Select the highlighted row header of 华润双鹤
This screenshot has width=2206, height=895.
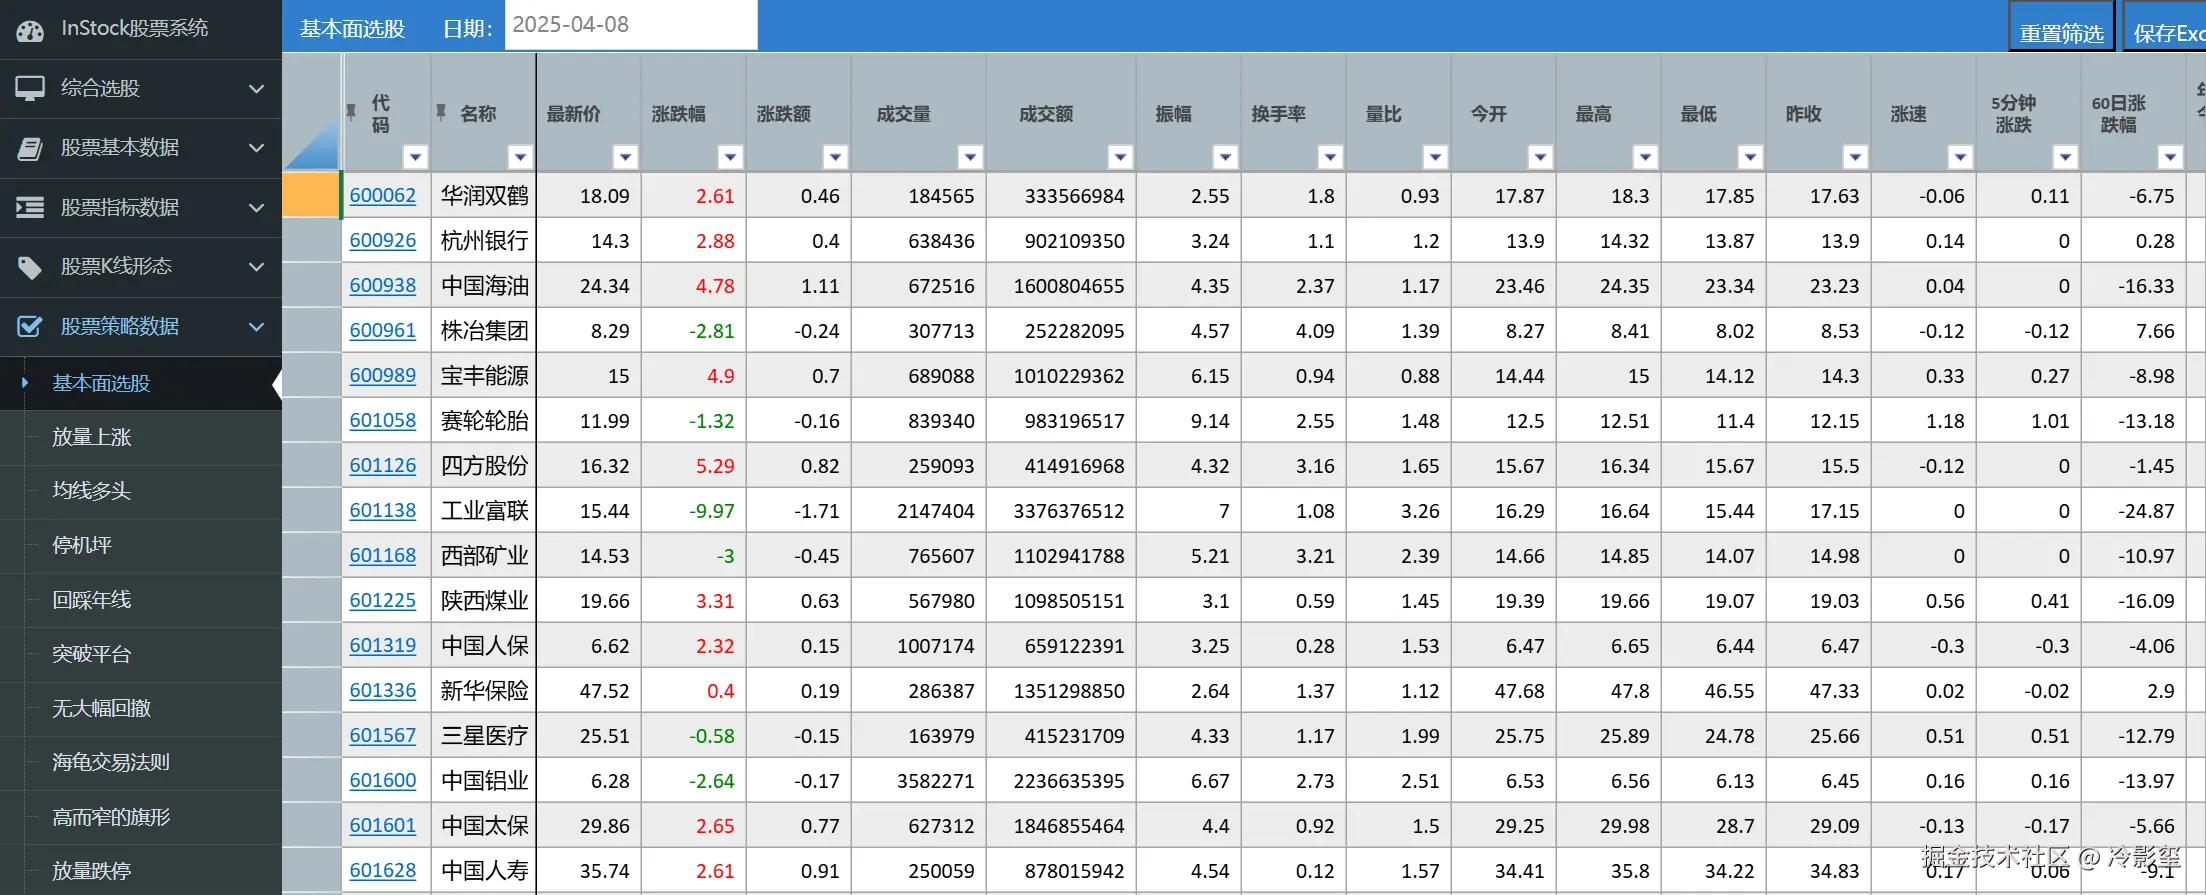(312, 195)
